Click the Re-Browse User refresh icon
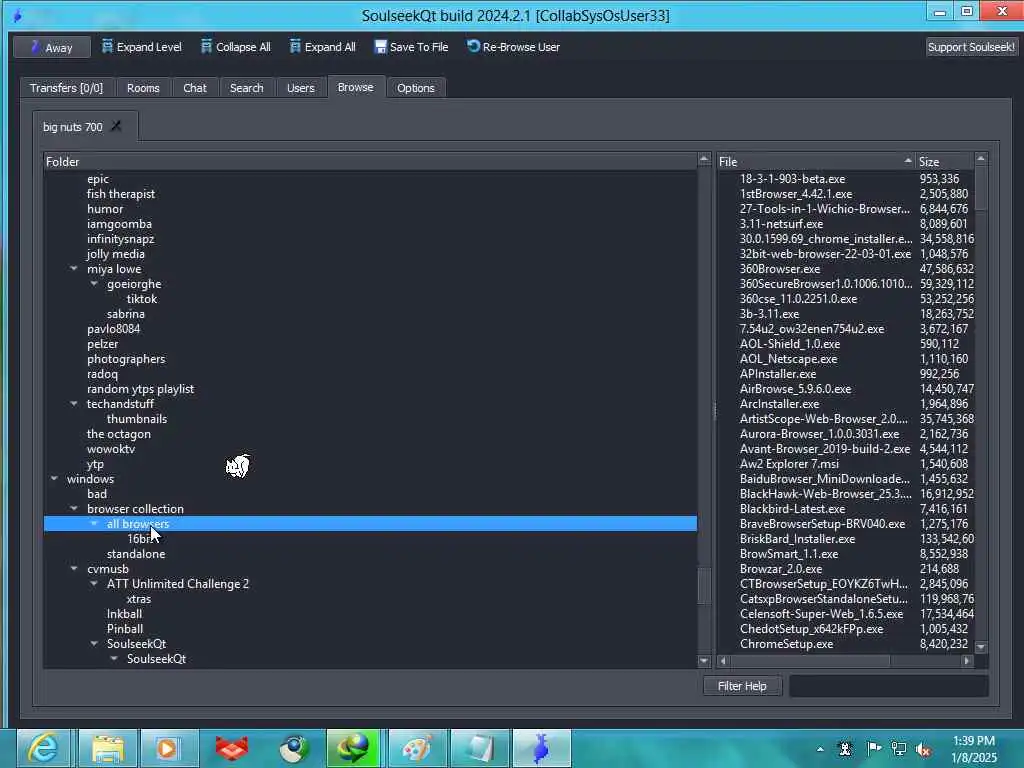The image size is (1024, 768). tap(473, 46)
